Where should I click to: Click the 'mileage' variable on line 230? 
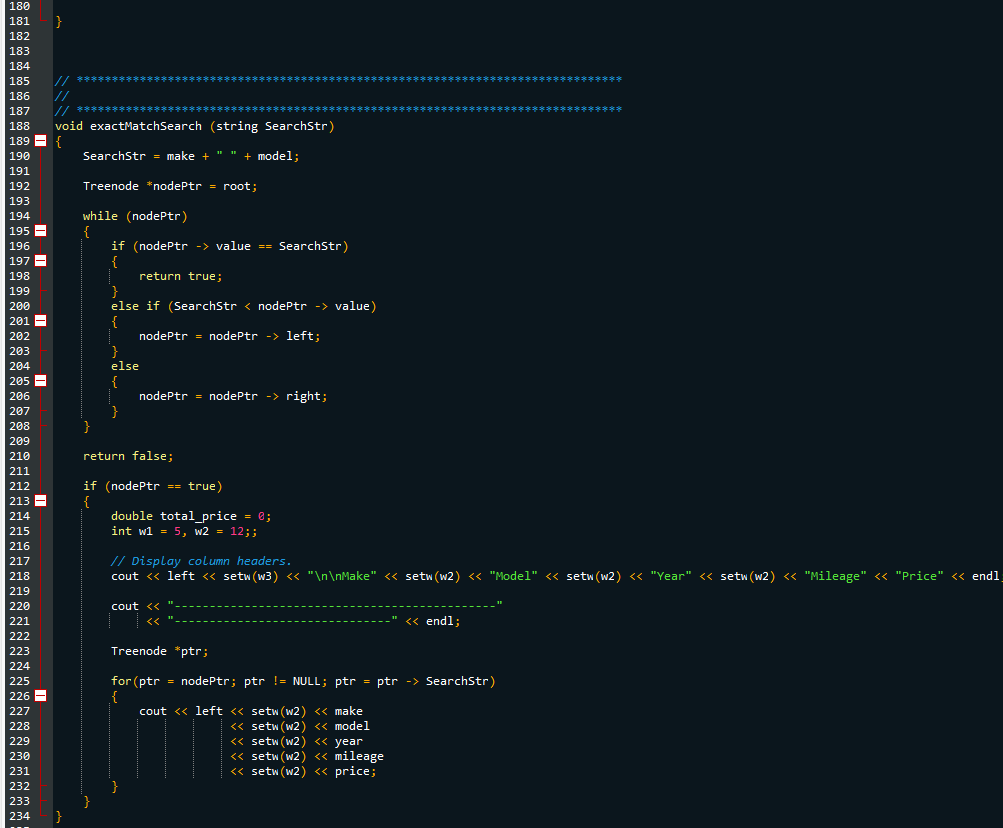click(359, 756)
